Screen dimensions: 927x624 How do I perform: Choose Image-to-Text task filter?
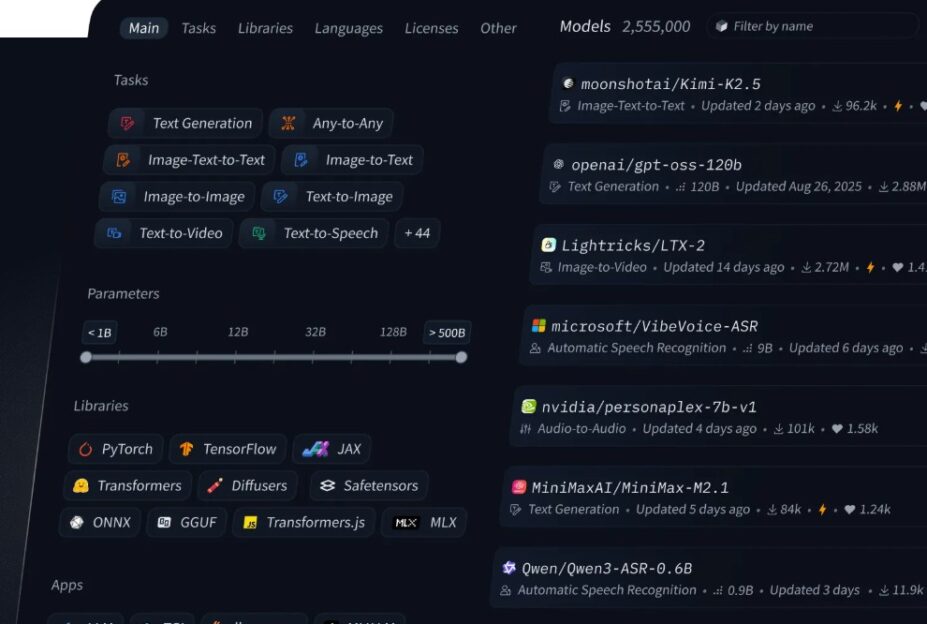(x=352, y=160)
